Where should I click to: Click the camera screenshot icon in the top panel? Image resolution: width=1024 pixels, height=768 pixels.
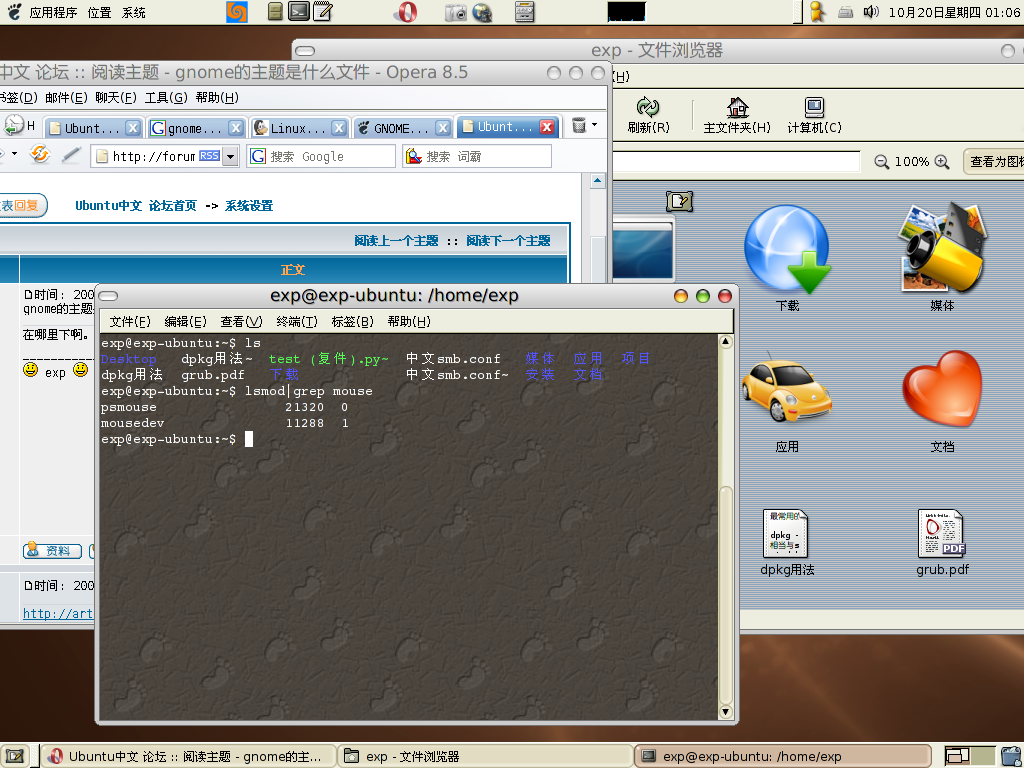(x=456, y=12)
